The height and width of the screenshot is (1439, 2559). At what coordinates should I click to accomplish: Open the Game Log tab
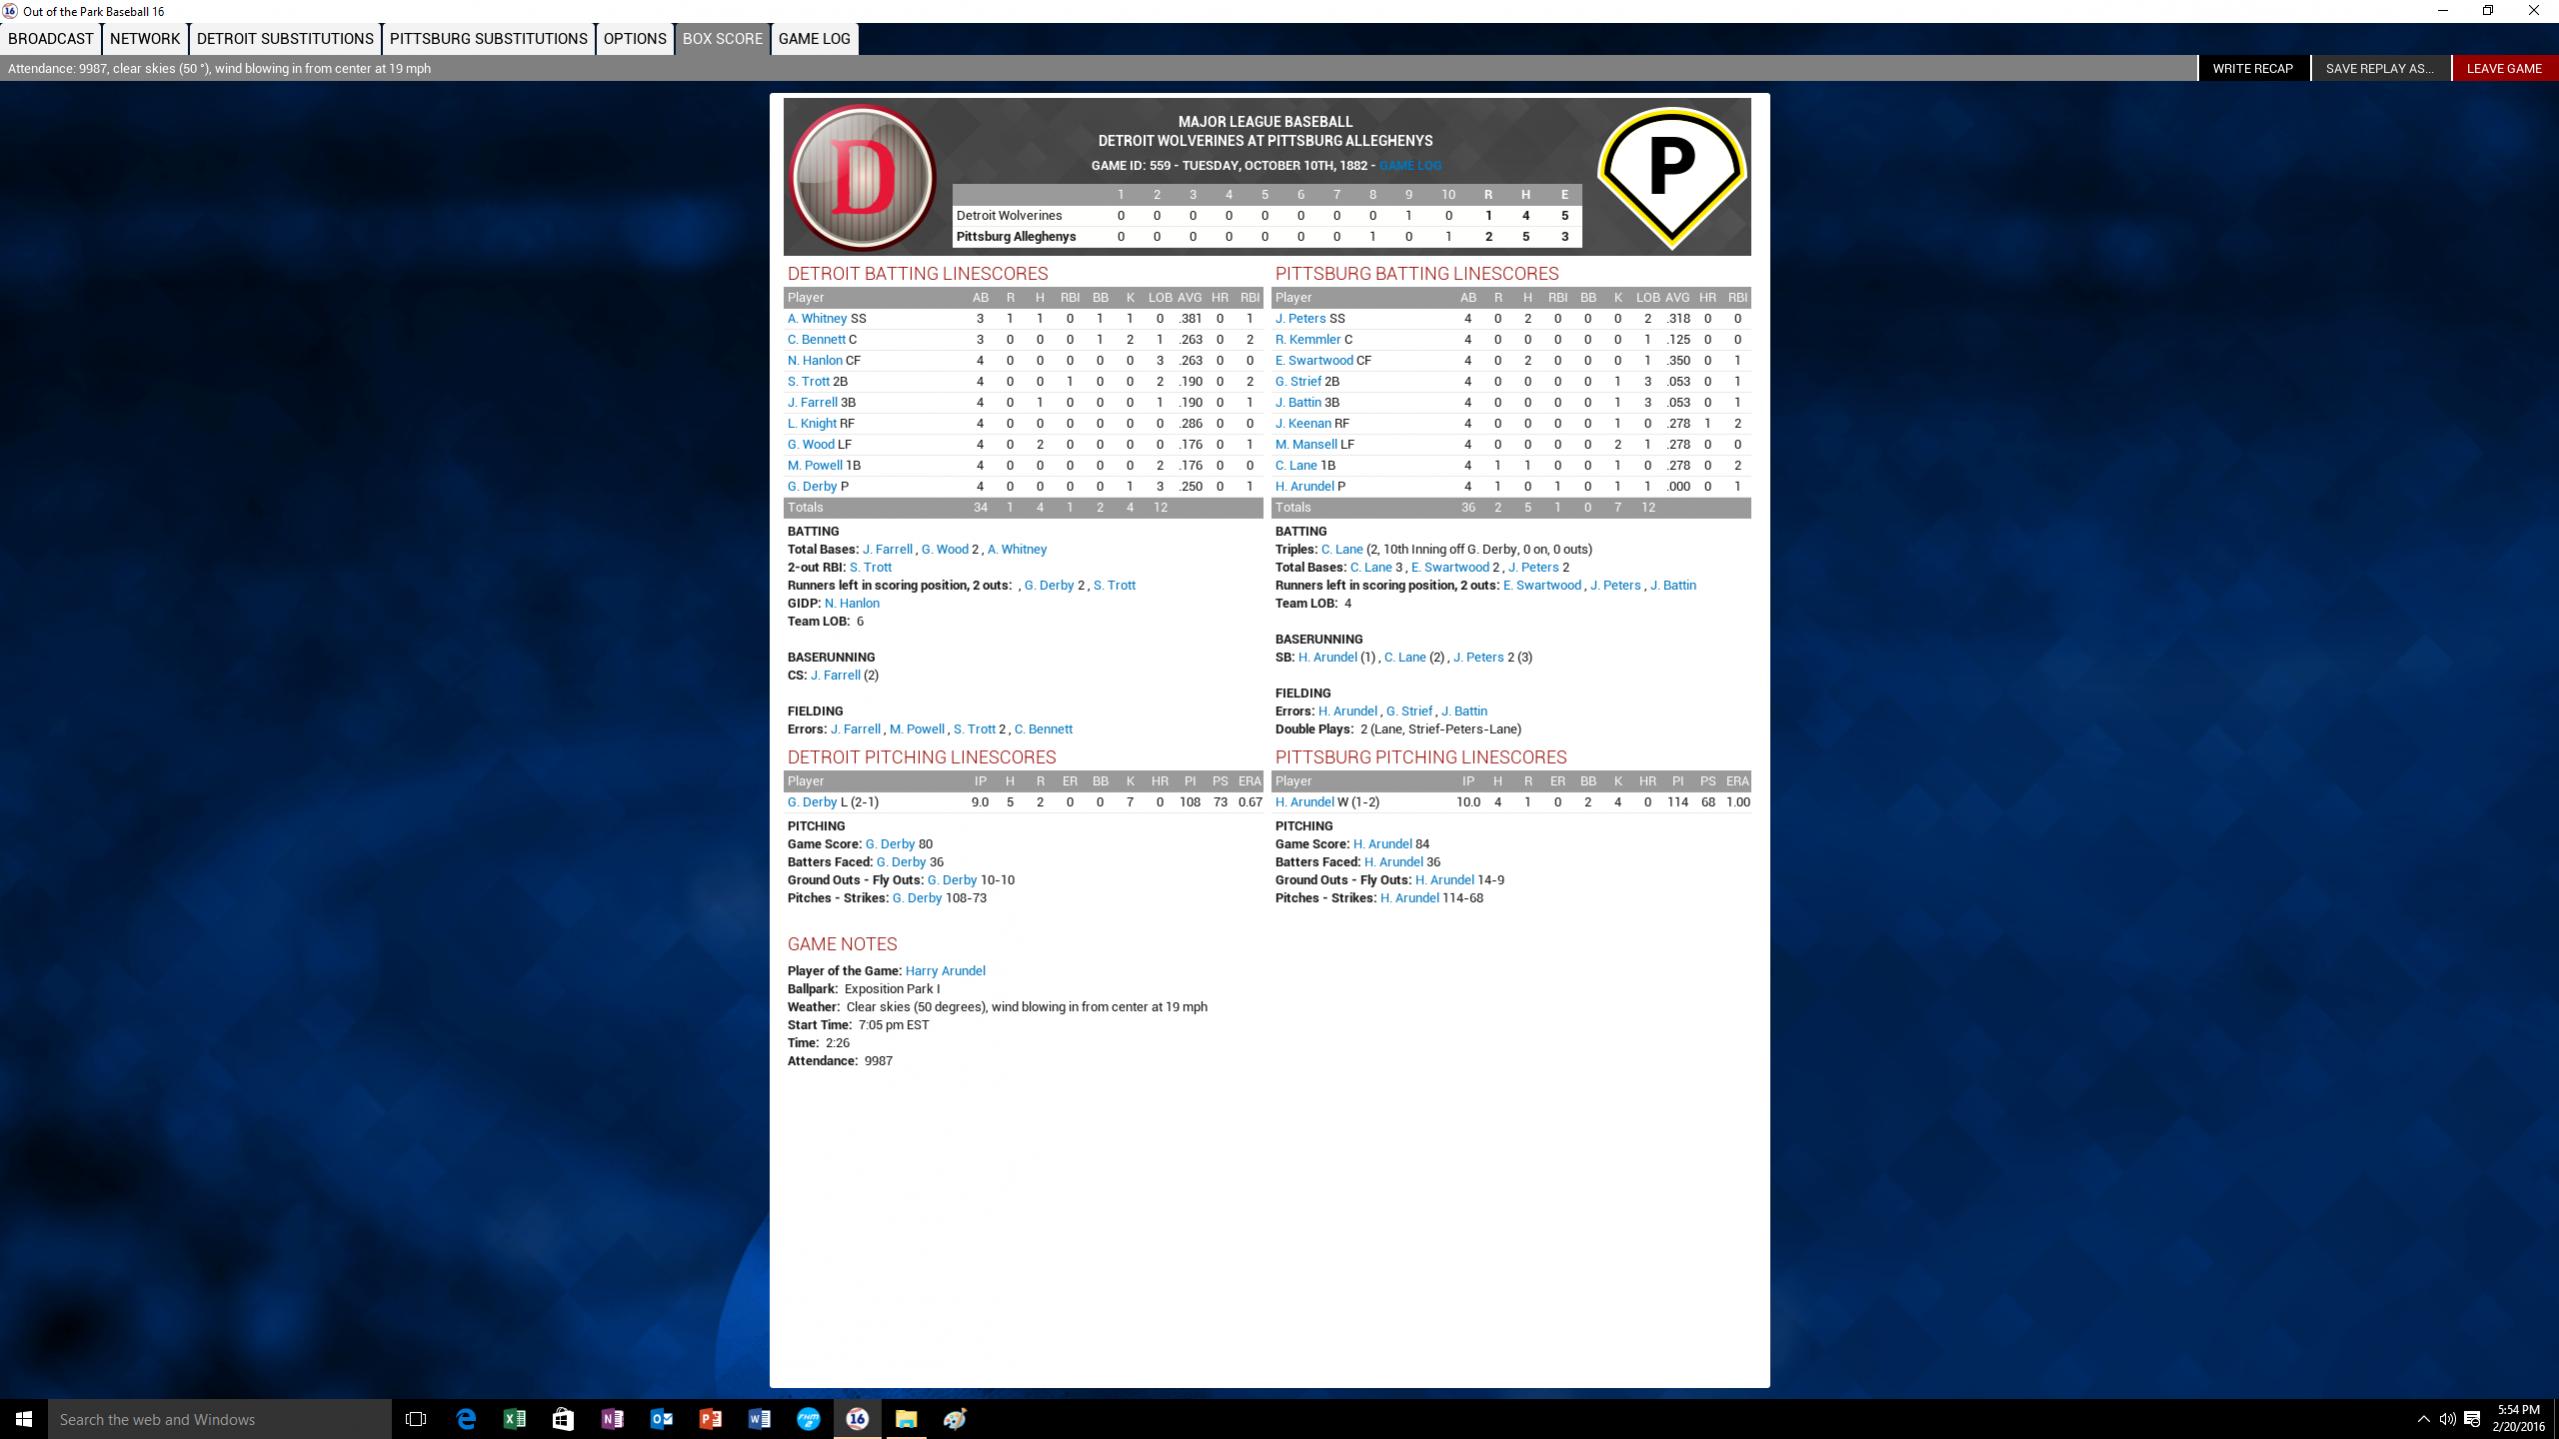click(814, 39)
